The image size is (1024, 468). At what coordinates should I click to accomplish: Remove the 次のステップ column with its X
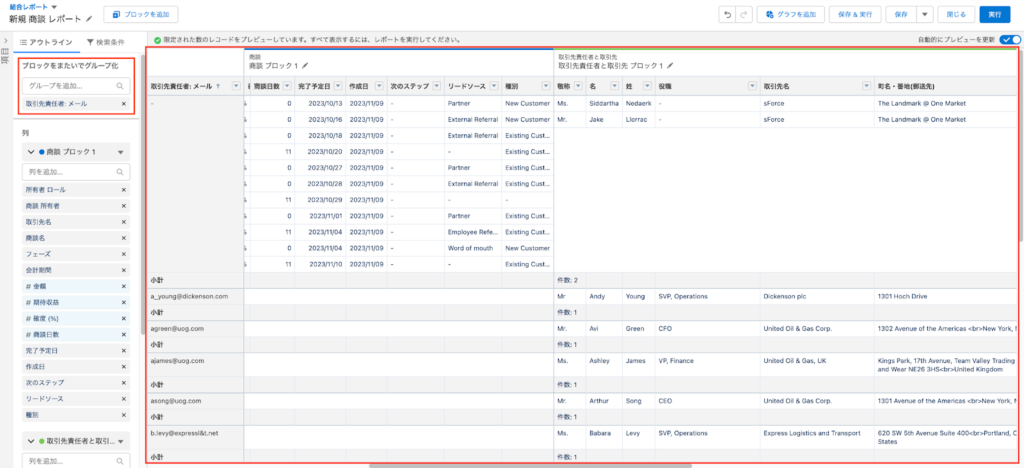123,382
